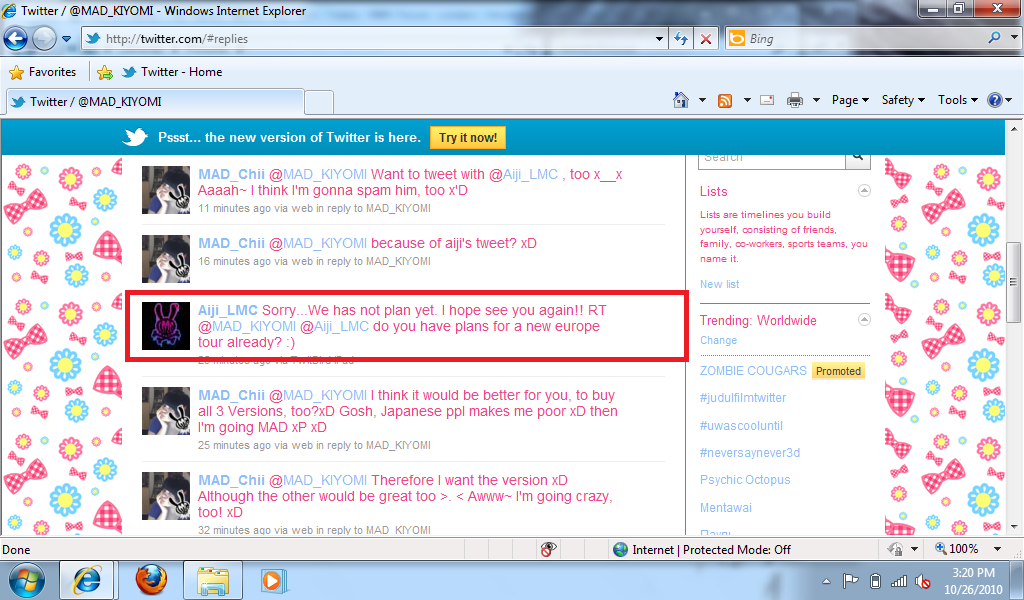Image resolution: width=1024 pixels, height=600 pixels.
Task: Open the #uwascooluntil trend
Action: 741,426
